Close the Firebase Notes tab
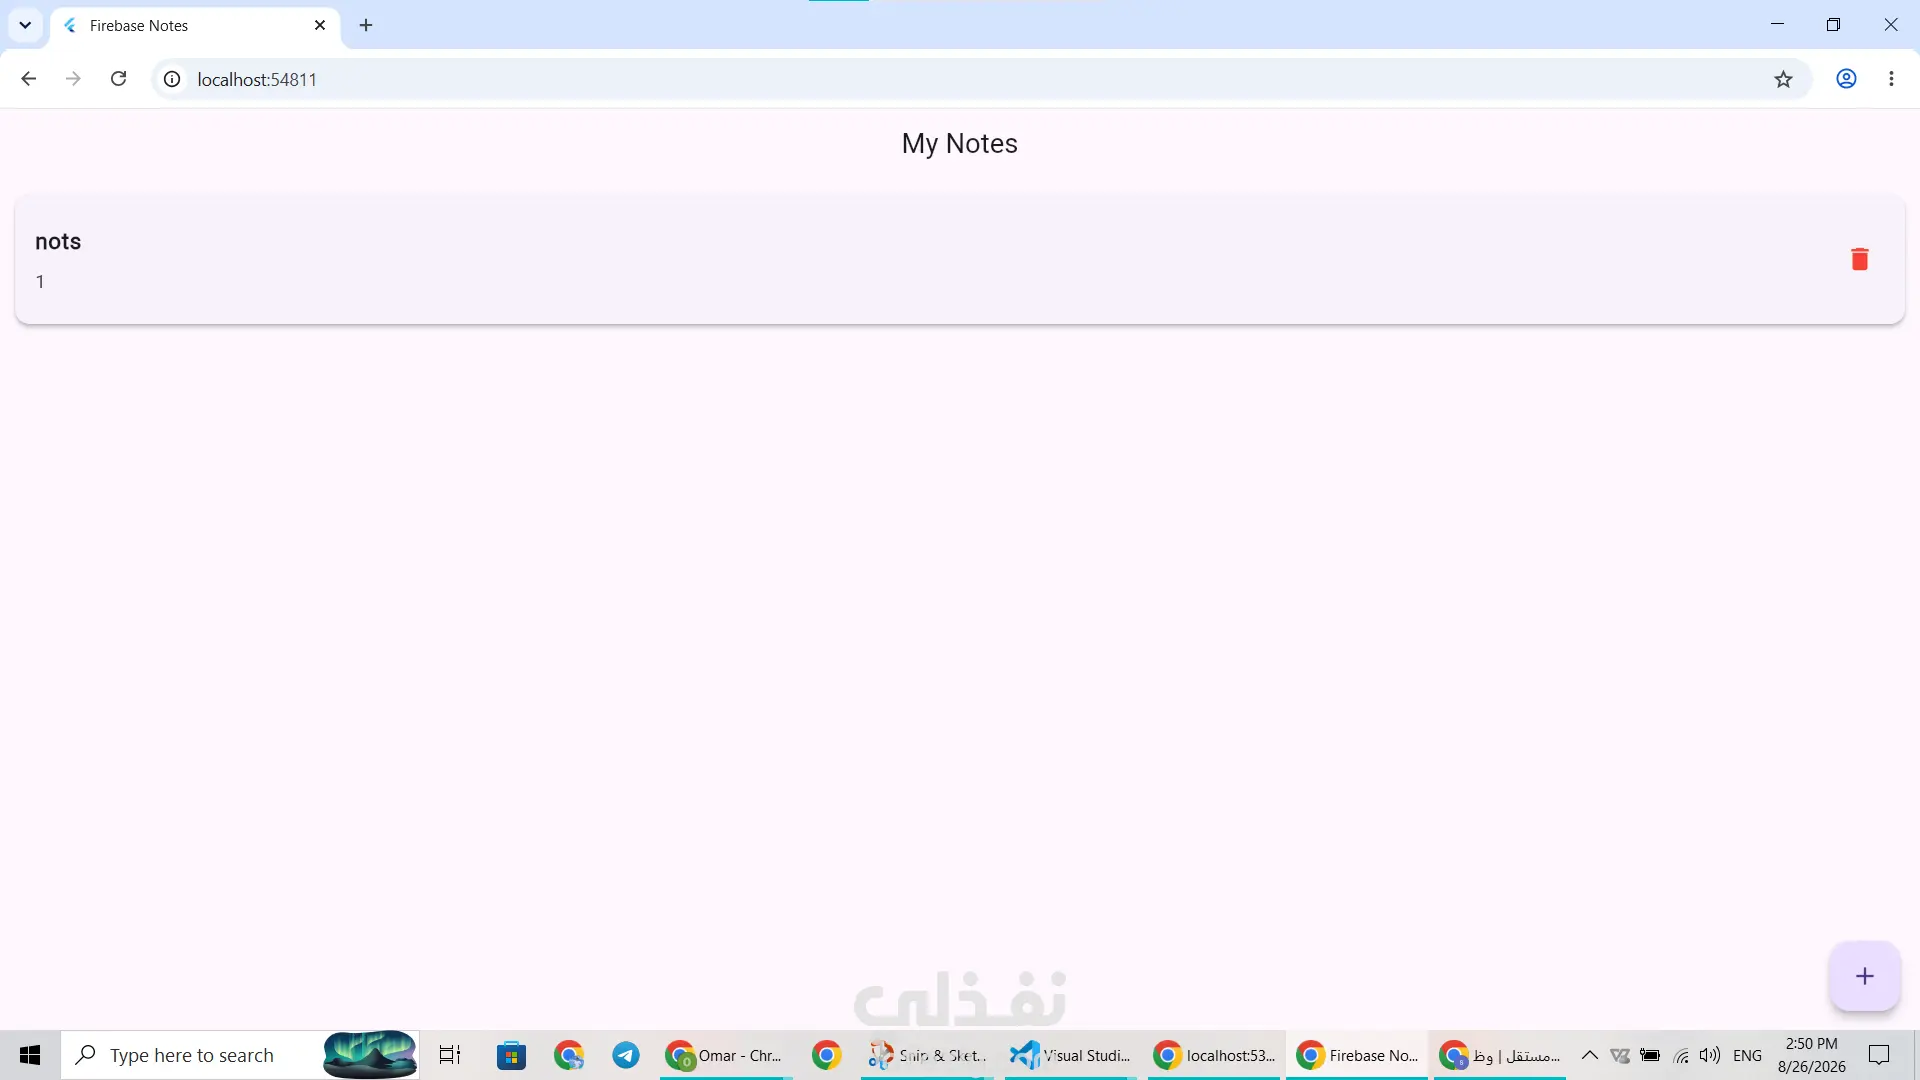The height and width of the screenshot is (1080, 1920). click(320, 25)
